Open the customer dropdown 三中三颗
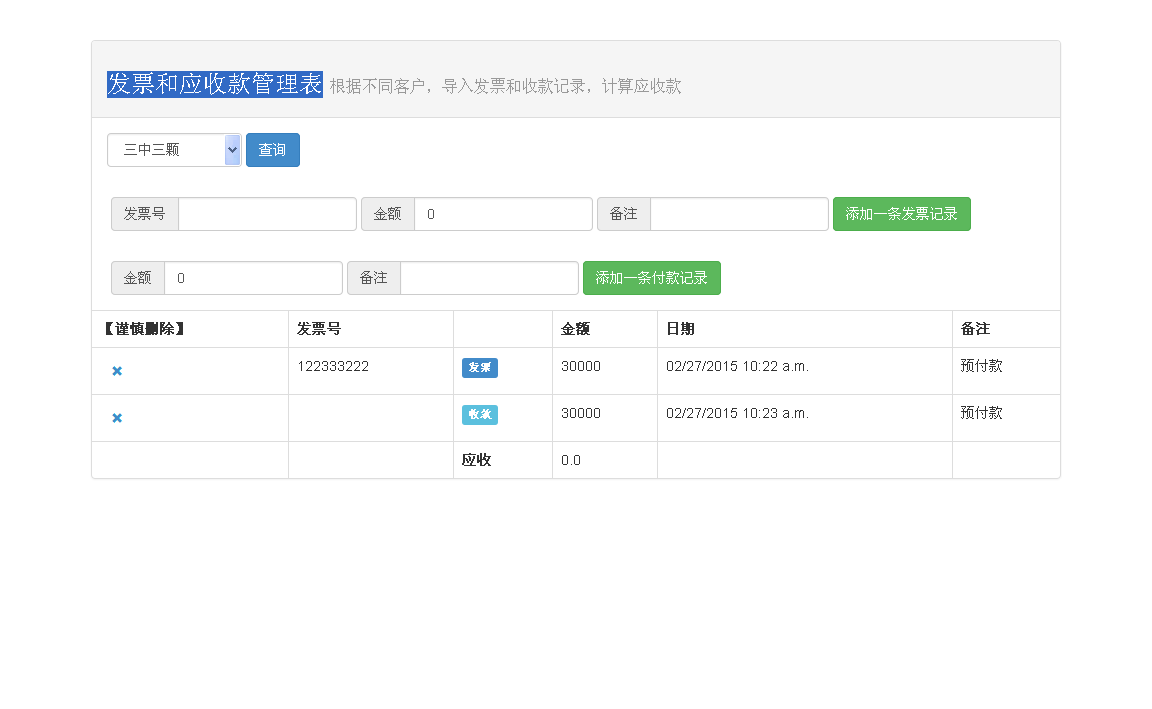 click(x=174, y=150)
